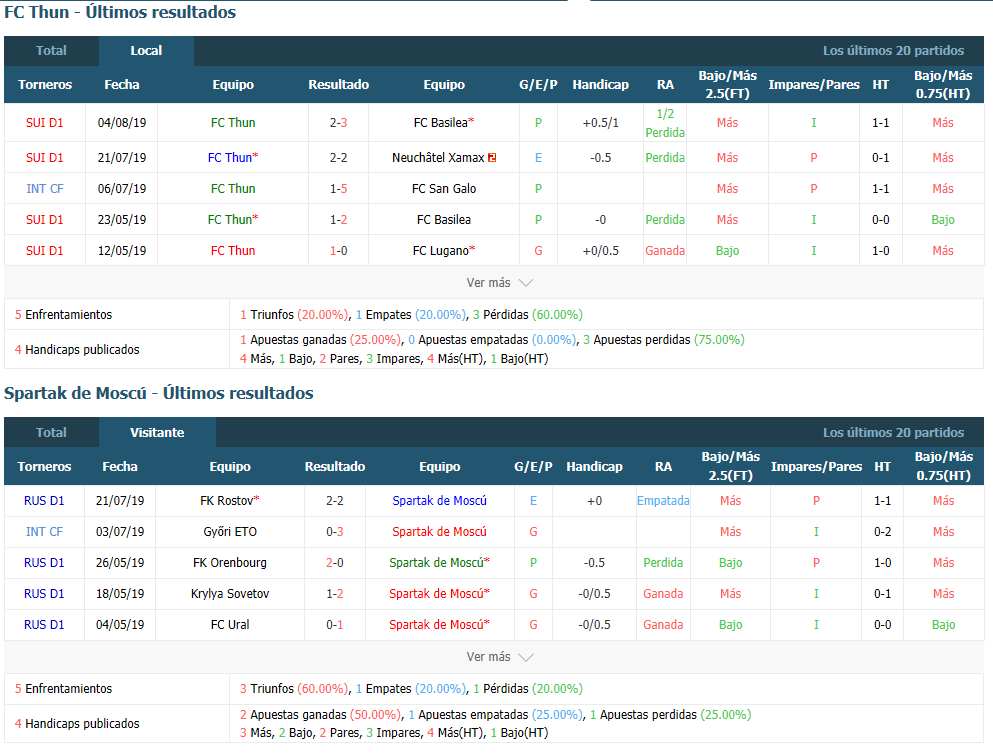The image size is (993, 754).
Task: Click the "Spartak de Moscú - Últimos resultados" heading
Action: [159, 393]
